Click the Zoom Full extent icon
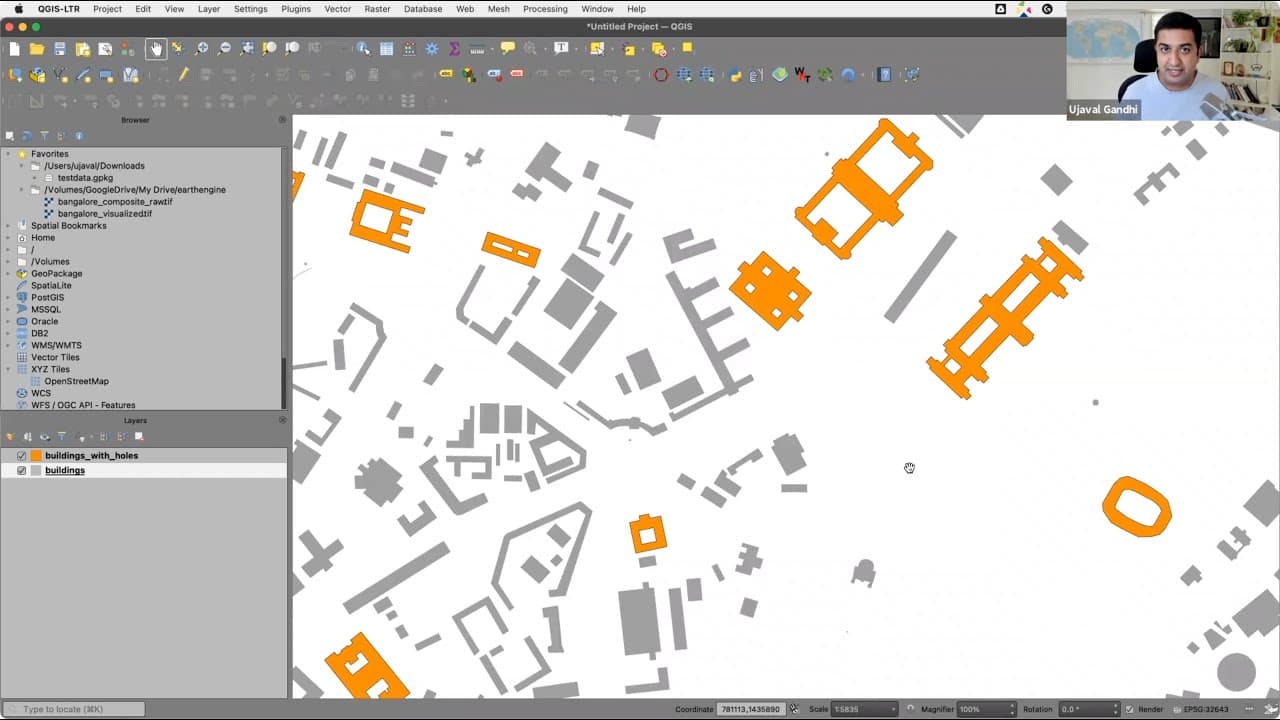Viewport: 1280px width, 720px height. 247,48
